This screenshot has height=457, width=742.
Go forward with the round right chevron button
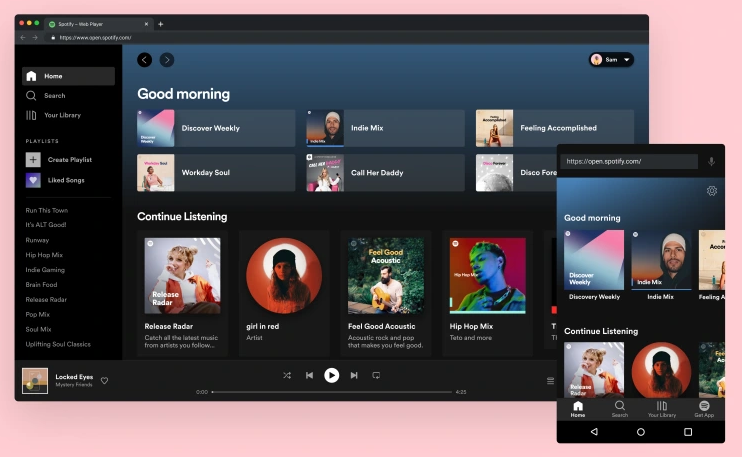167,60
